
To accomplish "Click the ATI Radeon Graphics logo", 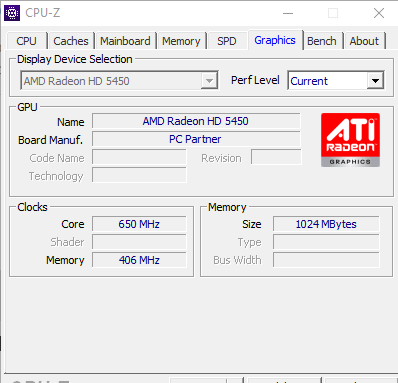I will tap(350, 140).
